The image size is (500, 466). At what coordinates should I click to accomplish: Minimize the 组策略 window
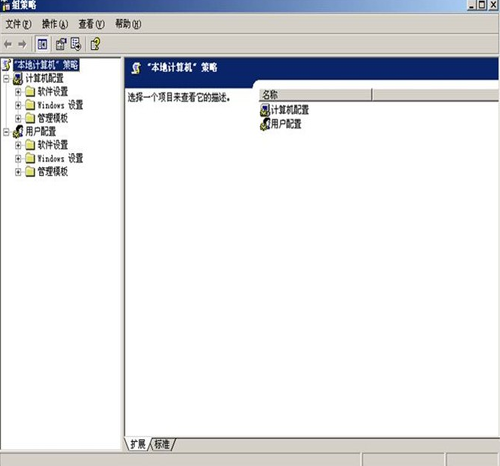[472, 5]
